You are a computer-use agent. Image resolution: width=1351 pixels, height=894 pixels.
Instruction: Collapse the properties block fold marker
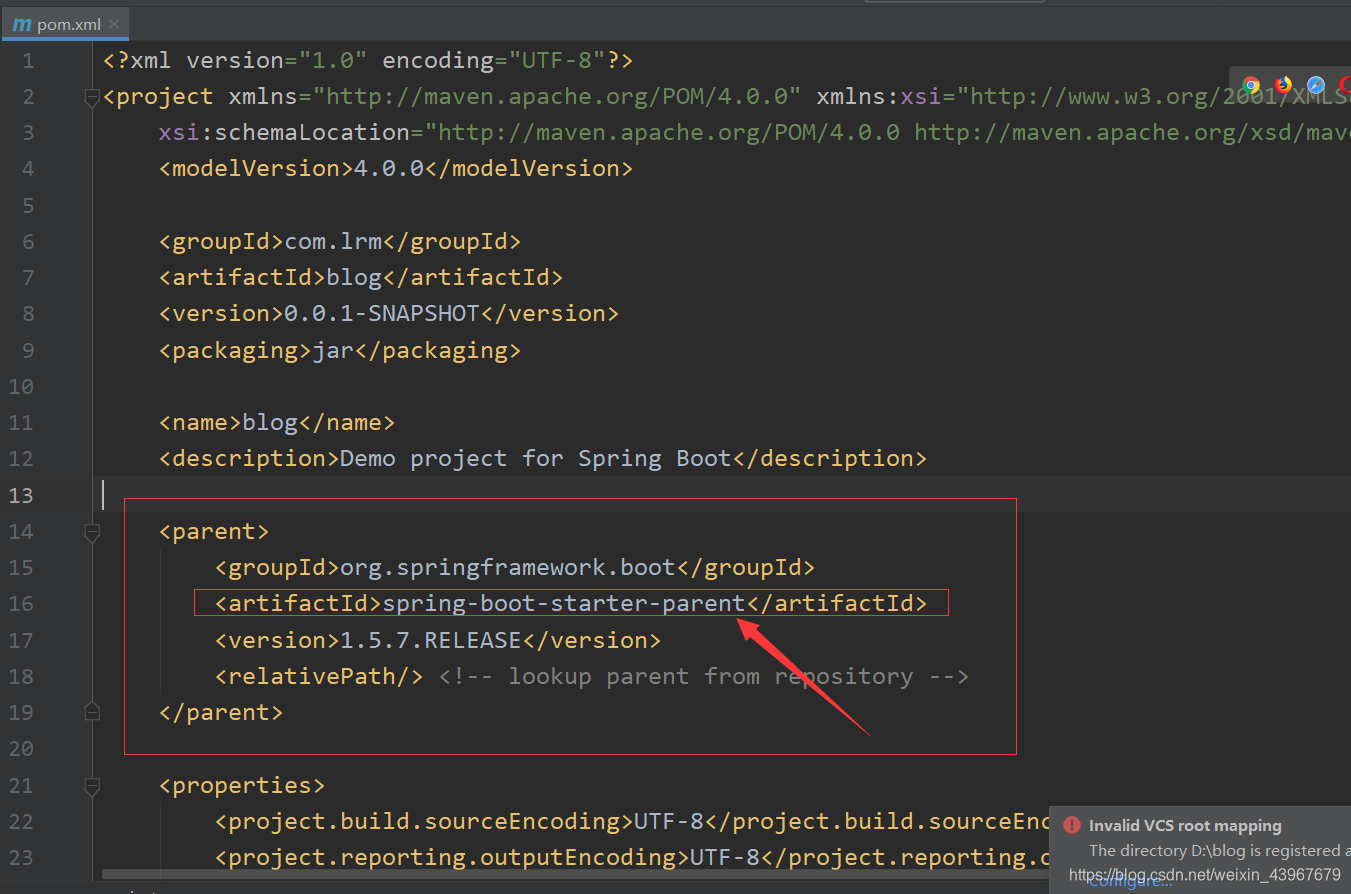(92, 786)
